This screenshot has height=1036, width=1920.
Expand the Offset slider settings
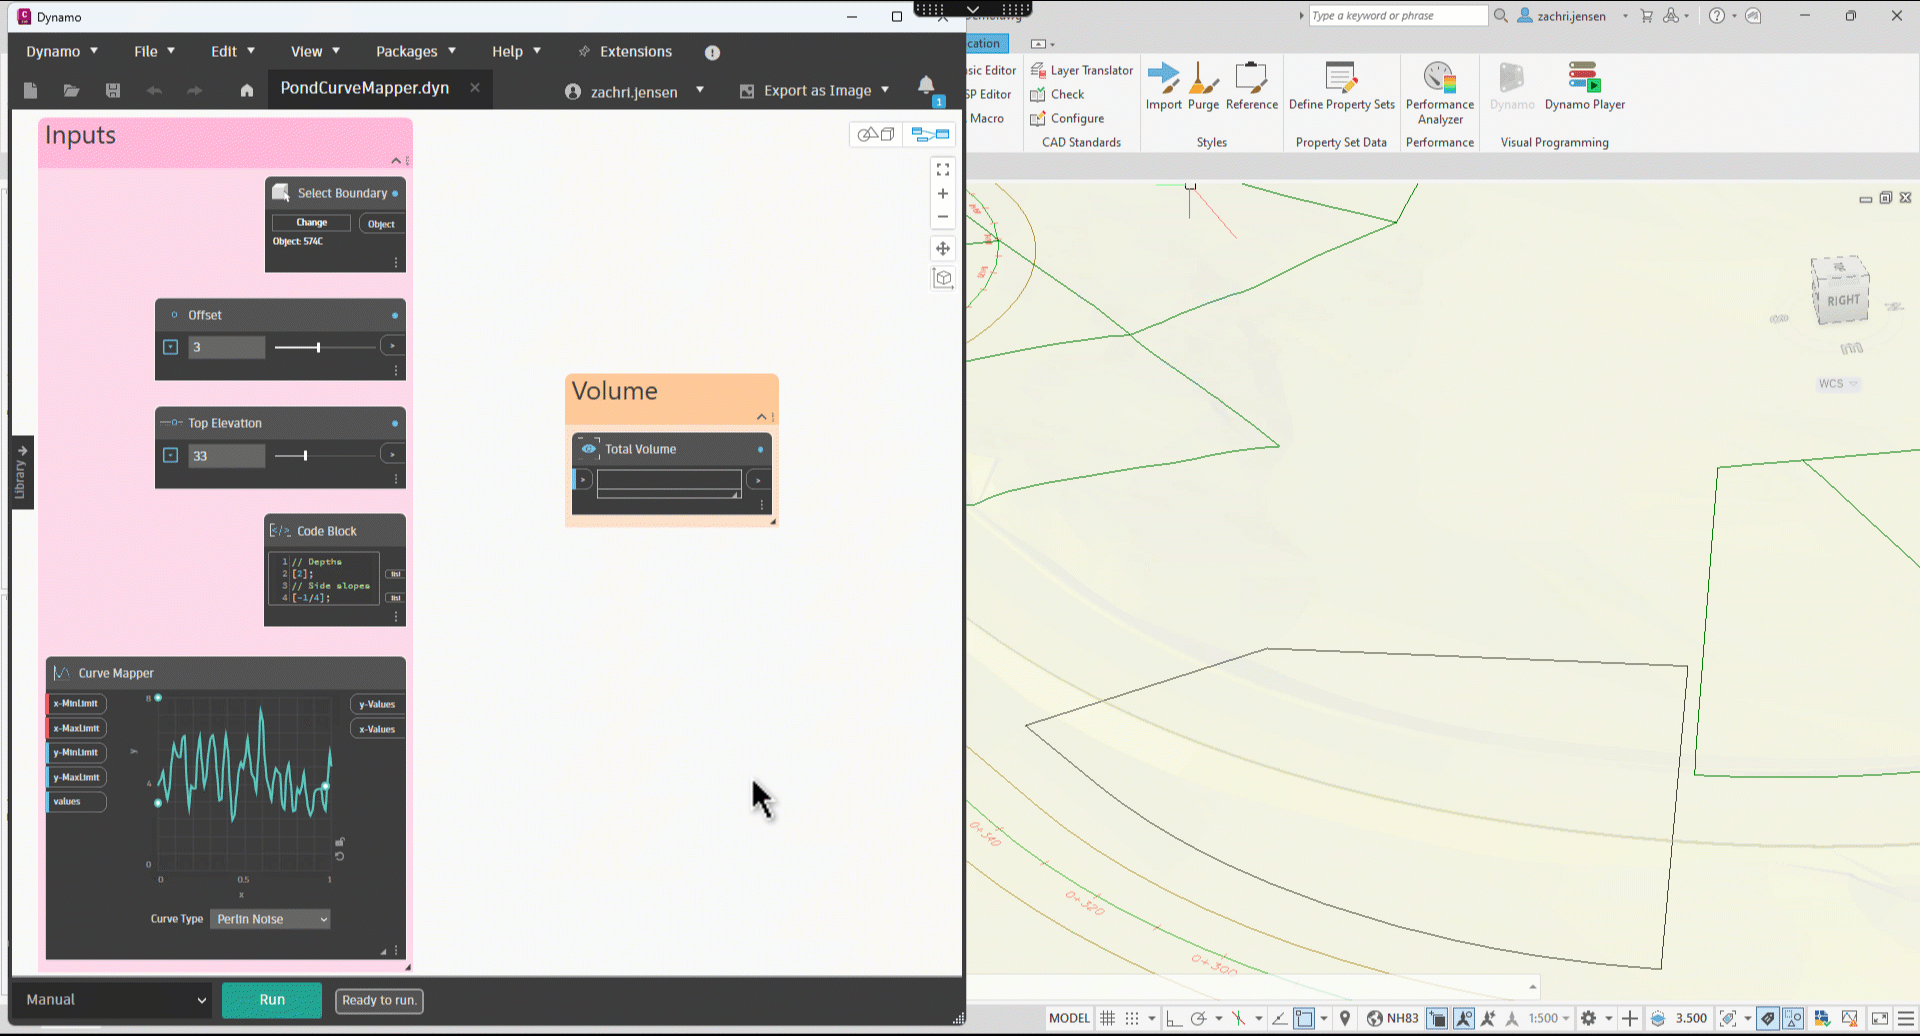point(171,347)
